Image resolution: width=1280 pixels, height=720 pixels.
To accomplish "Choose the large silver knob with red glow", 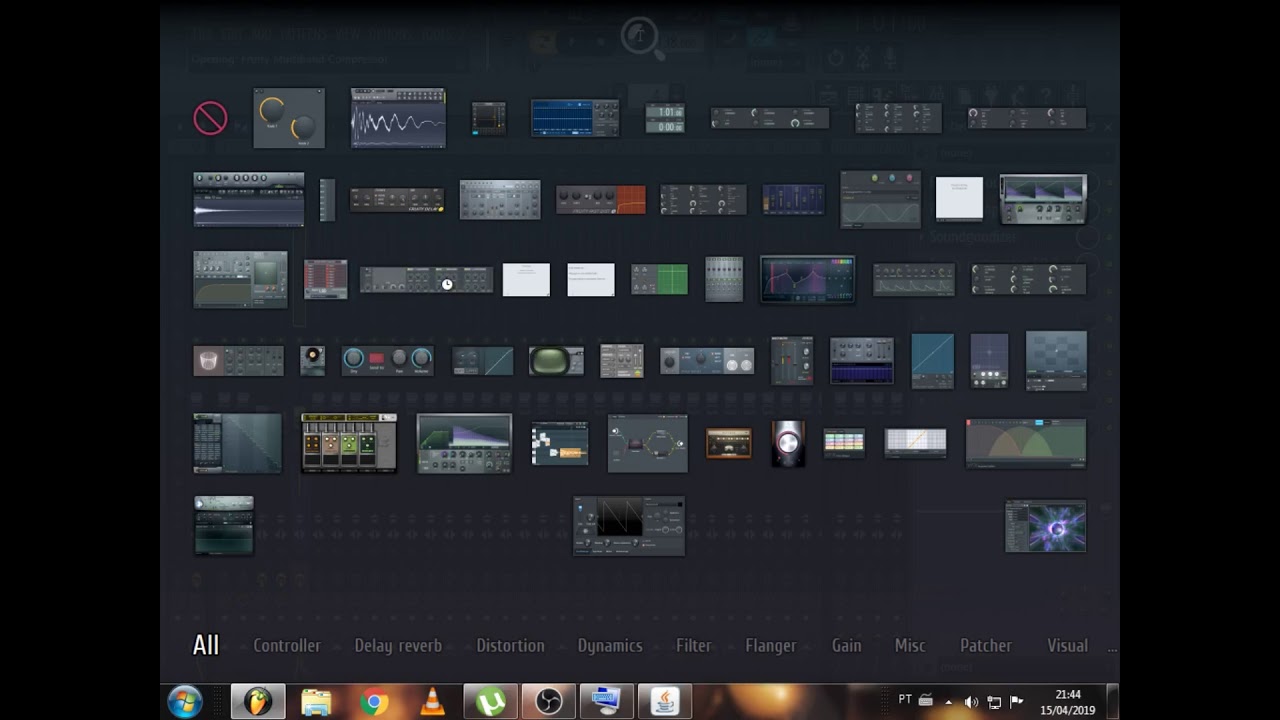I will coord(788,442).
